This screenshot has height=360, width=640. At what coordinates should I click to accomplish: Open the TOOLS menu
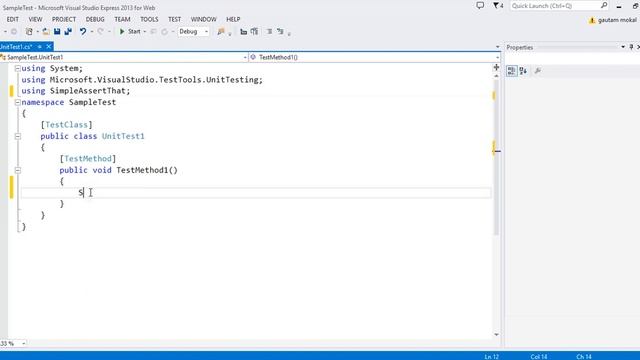click(x=149, y=19)
